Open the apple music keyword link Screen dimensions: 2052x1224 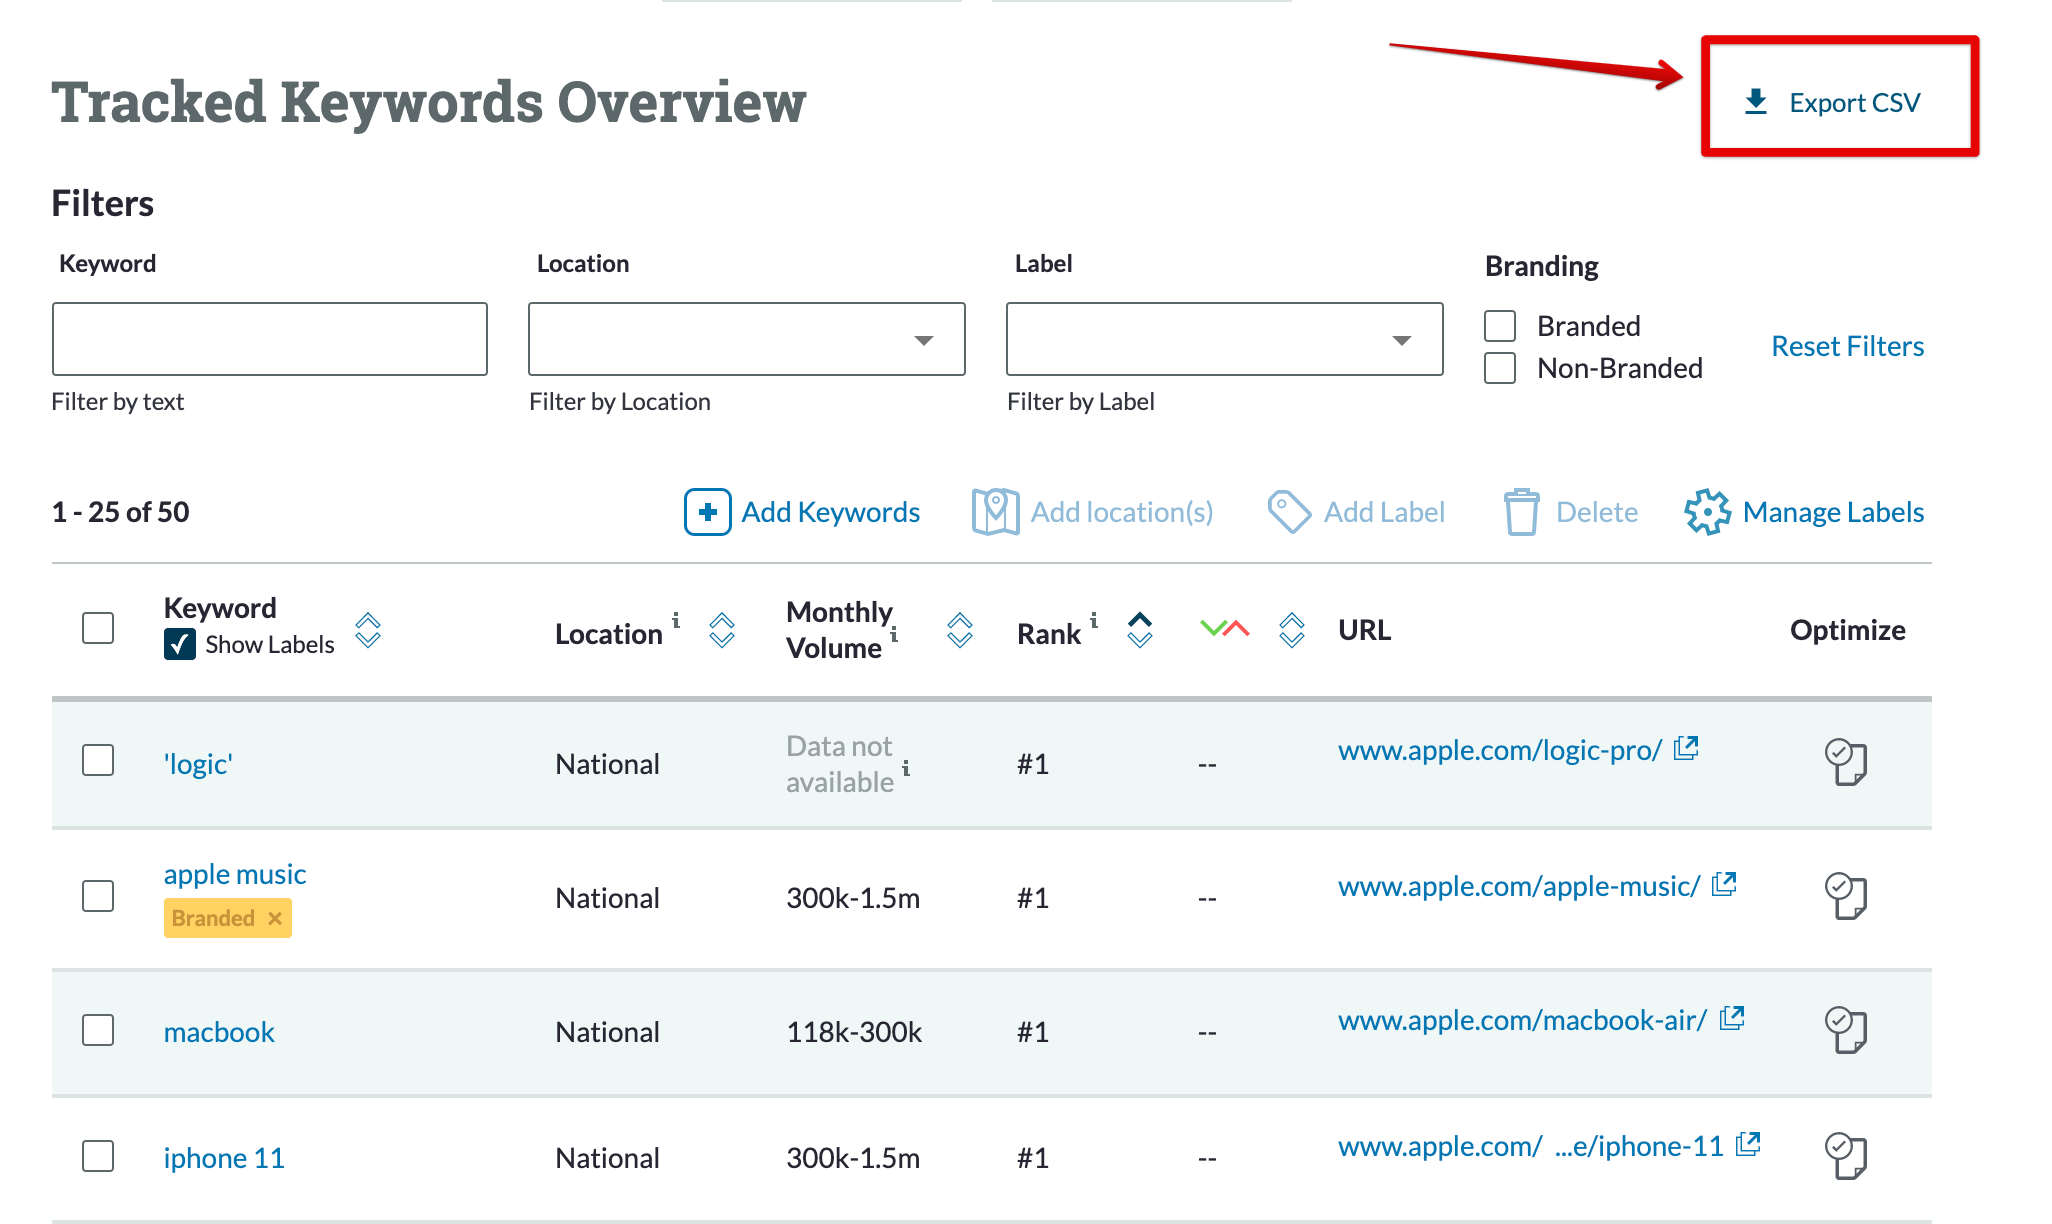[x=235, y=874]
